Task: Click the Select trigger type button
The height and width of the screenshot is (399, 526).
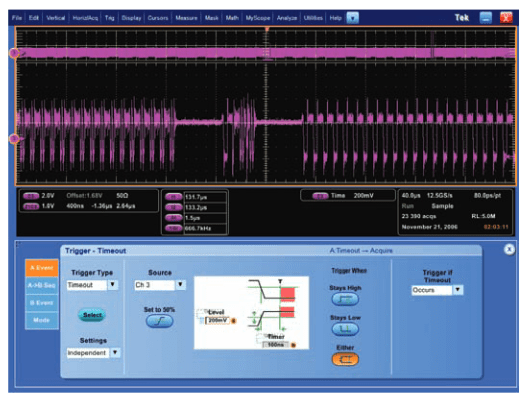Action: 92,315
